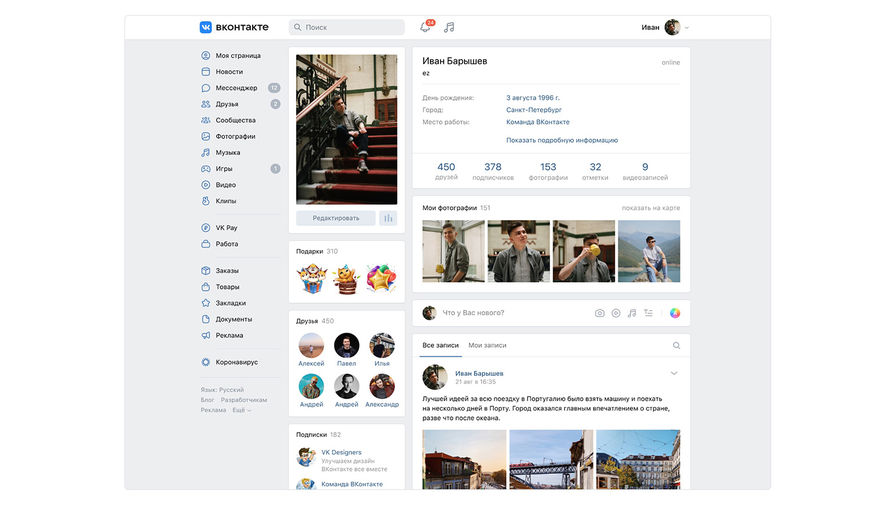Open mountain lake photo thumbnail
The width and height of the screenshot is (895, 505).
click(649, 251)
